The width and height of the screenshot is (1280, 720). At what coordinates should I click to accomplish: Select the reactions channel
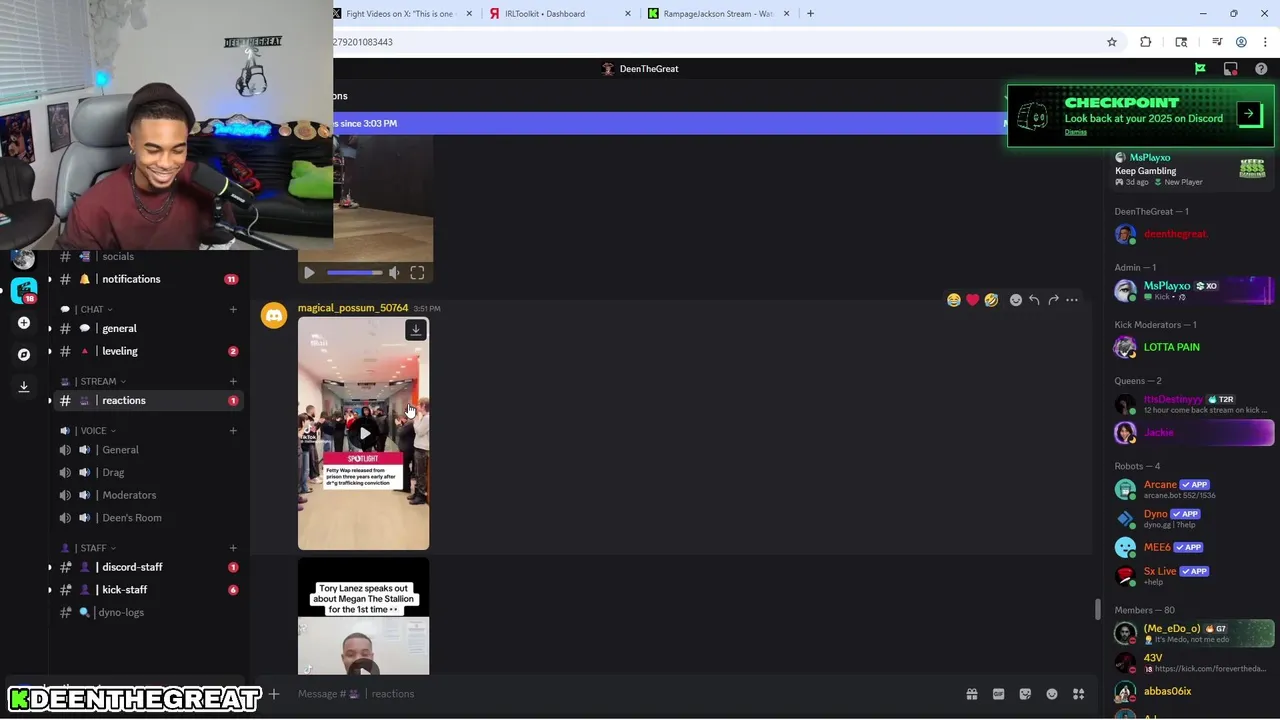149,400
